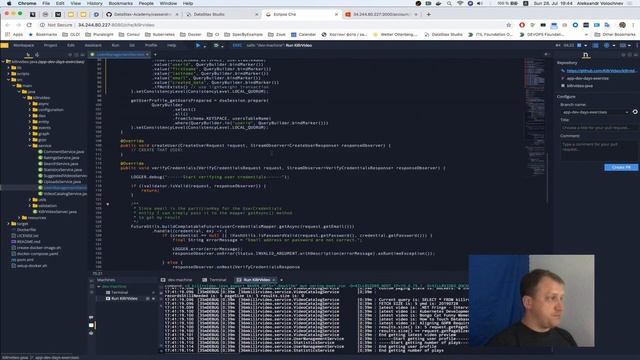The image size is (640, 360).
Task: Open the Workspace menu
Action: pos(24,45)
